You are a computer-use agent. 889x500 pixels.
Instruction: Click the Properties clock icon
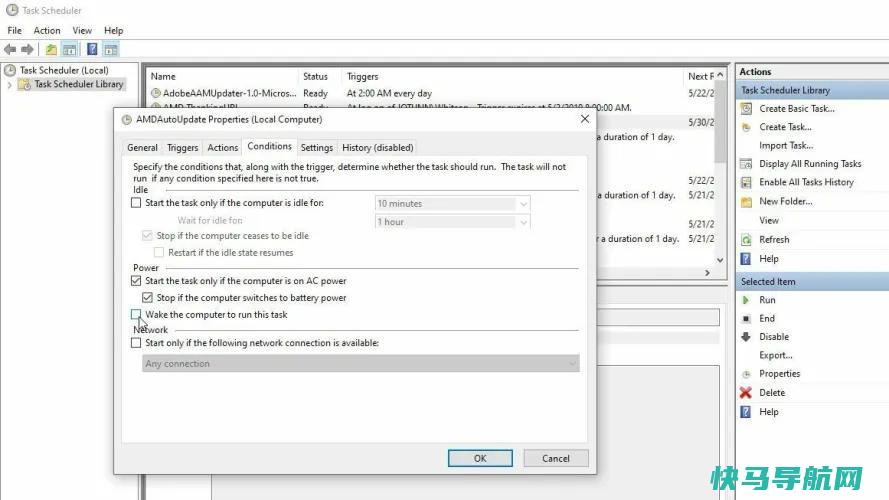pos(746,374)
